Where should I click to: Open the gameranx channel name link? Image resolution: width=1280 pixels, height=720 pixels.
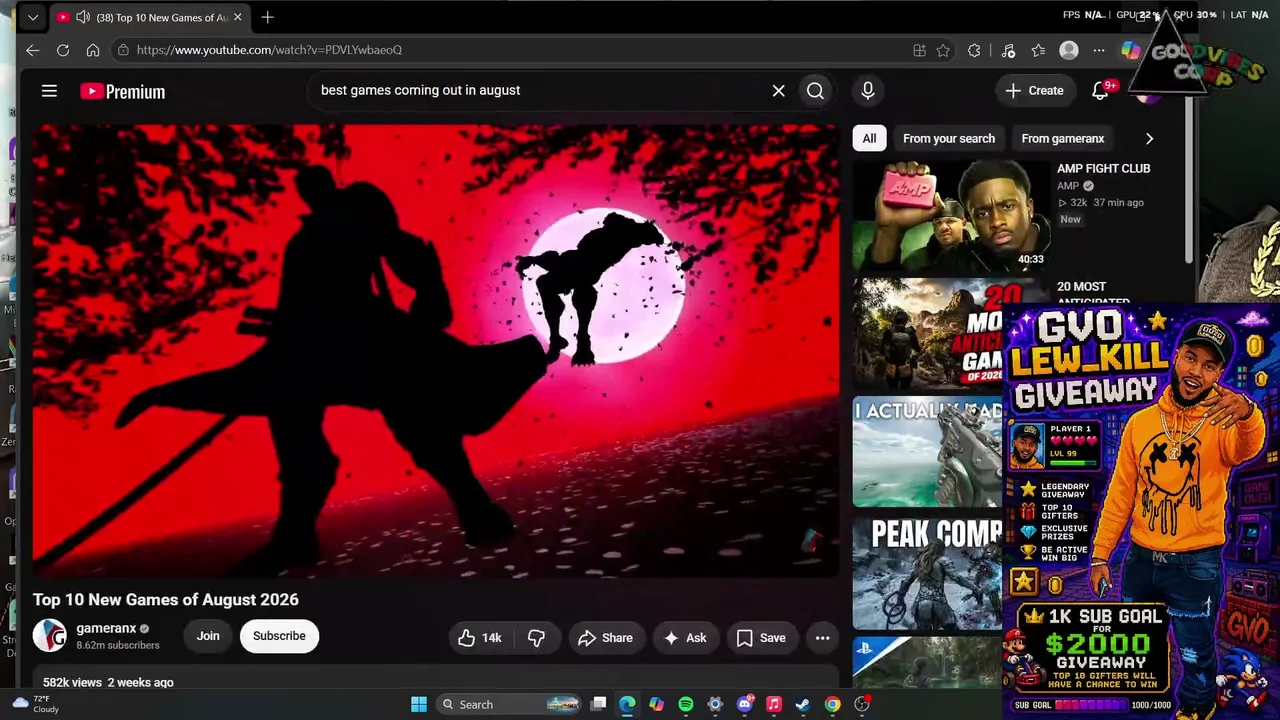pyautogui.click(x=106, y=628)
